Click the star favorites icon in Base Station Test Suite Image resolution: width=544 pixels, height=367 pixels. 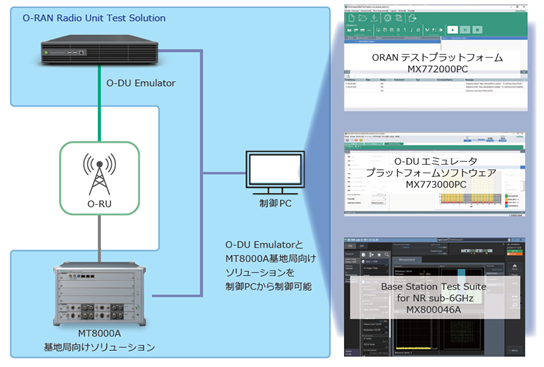[379, 255]
